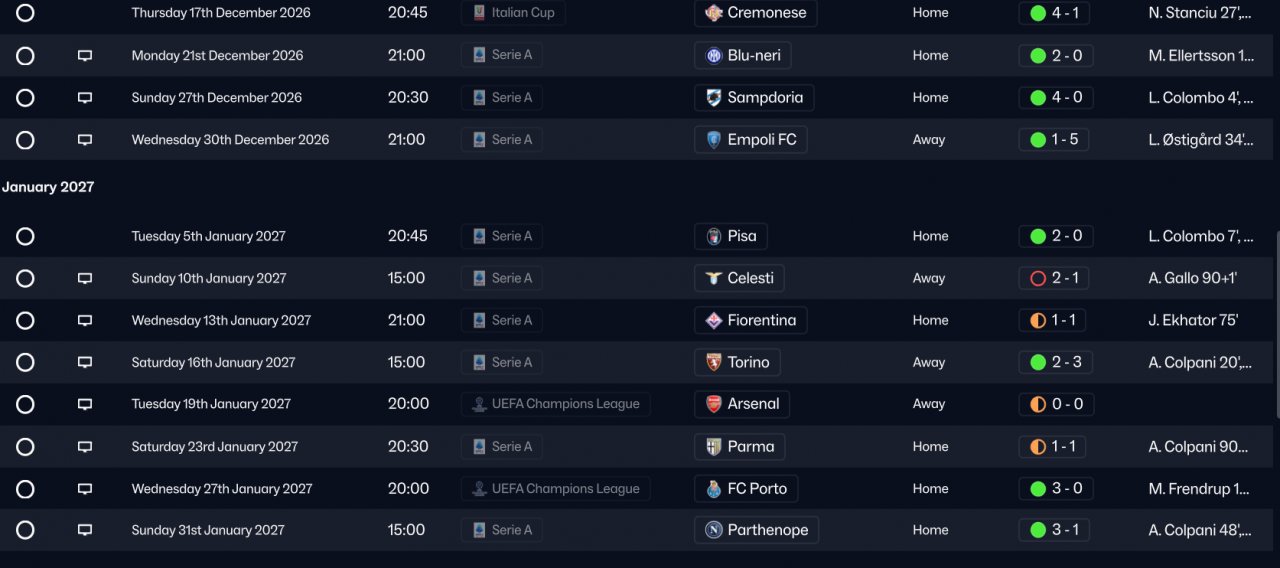Click the January 2027 month header

48,187
